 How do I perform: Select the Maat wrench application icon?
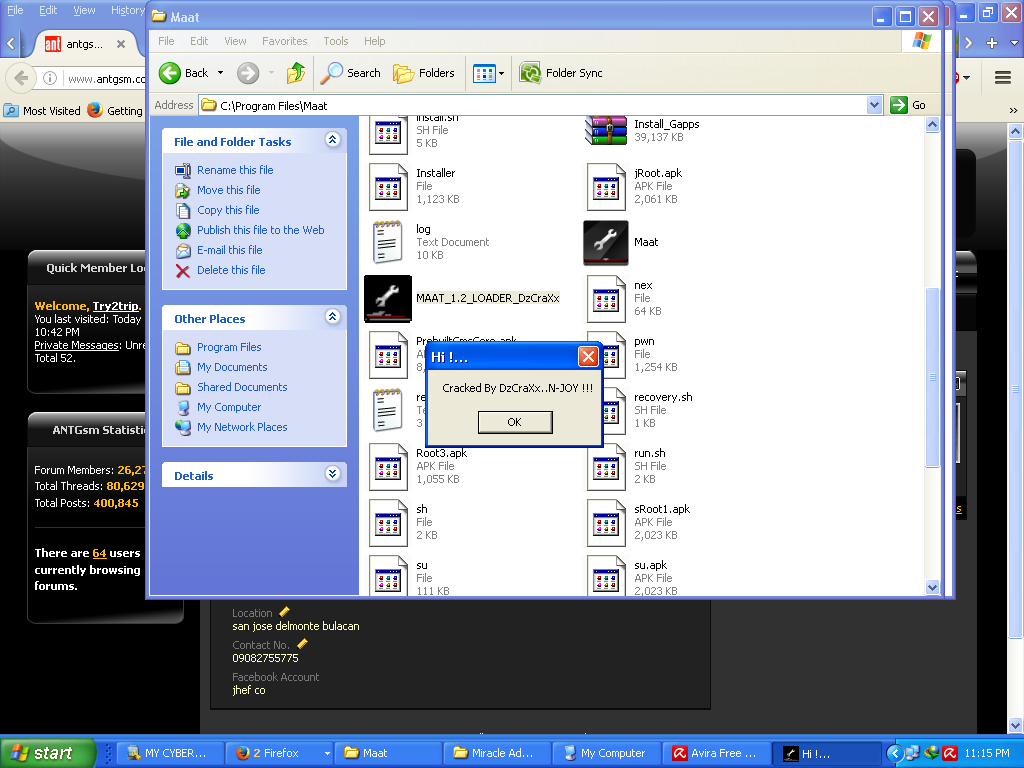[x=606, y=243]
